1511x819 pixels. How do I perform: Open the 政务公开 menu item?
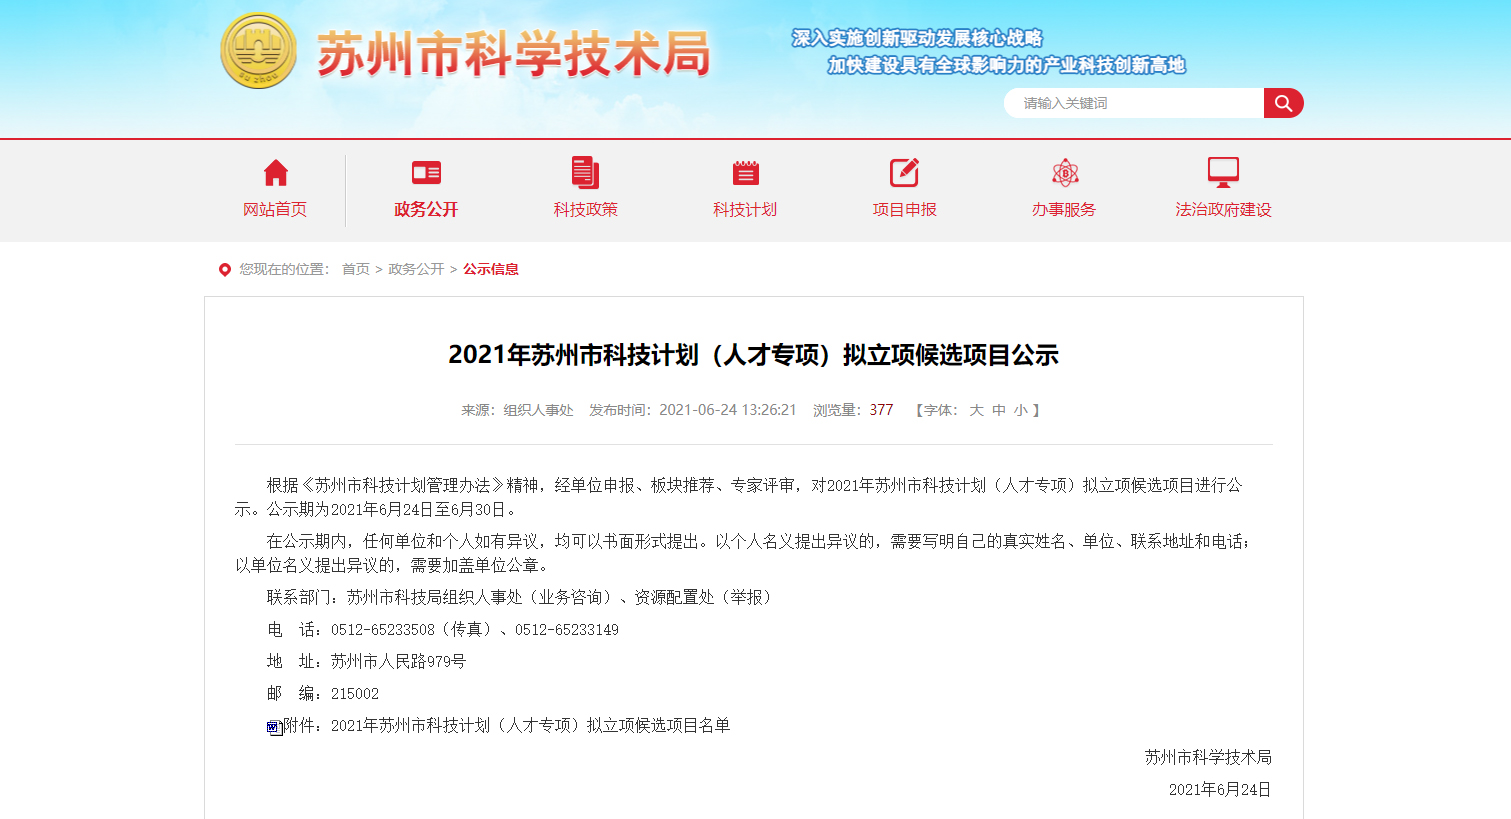coord(426,209)
